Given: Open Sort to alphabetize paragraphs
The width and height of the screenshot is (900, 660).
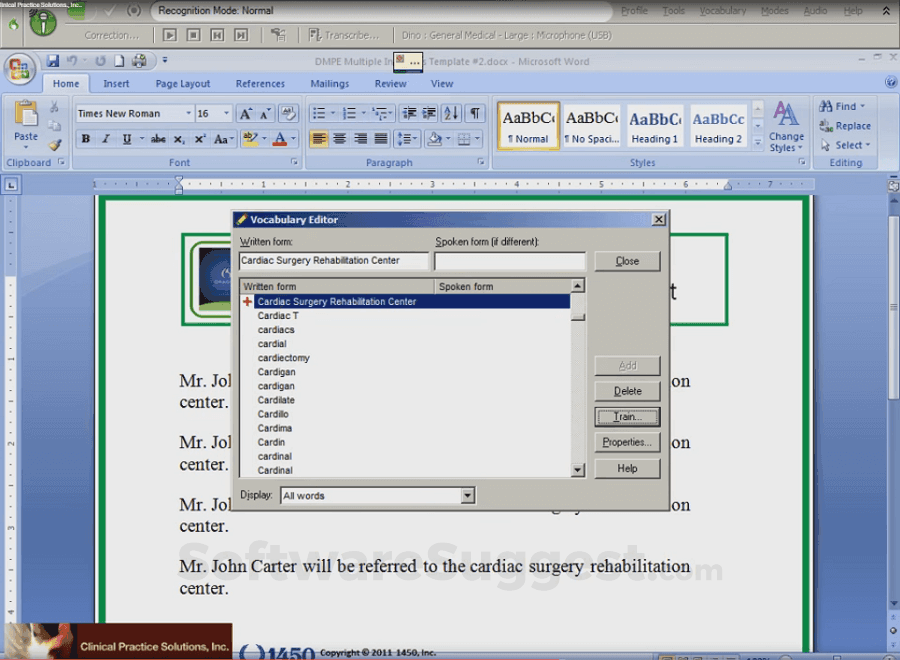Looking at the screenshot, I should point(452,113).
